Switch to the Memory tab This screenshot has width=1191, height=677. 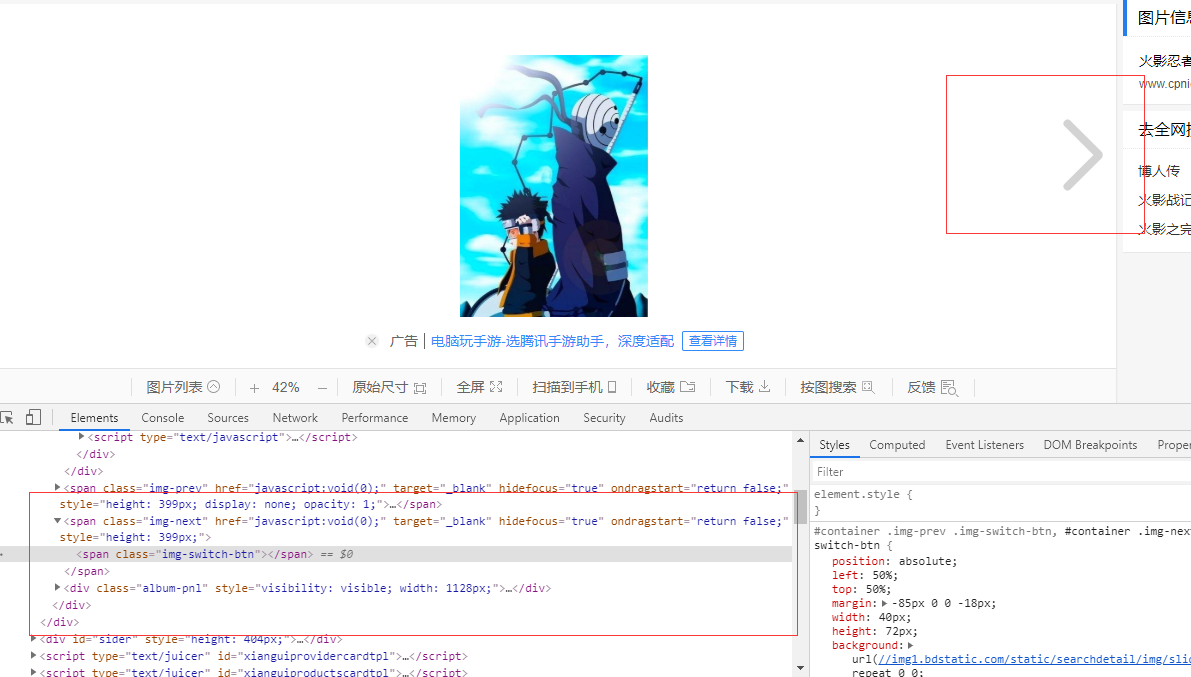click(x=453, y=418)
